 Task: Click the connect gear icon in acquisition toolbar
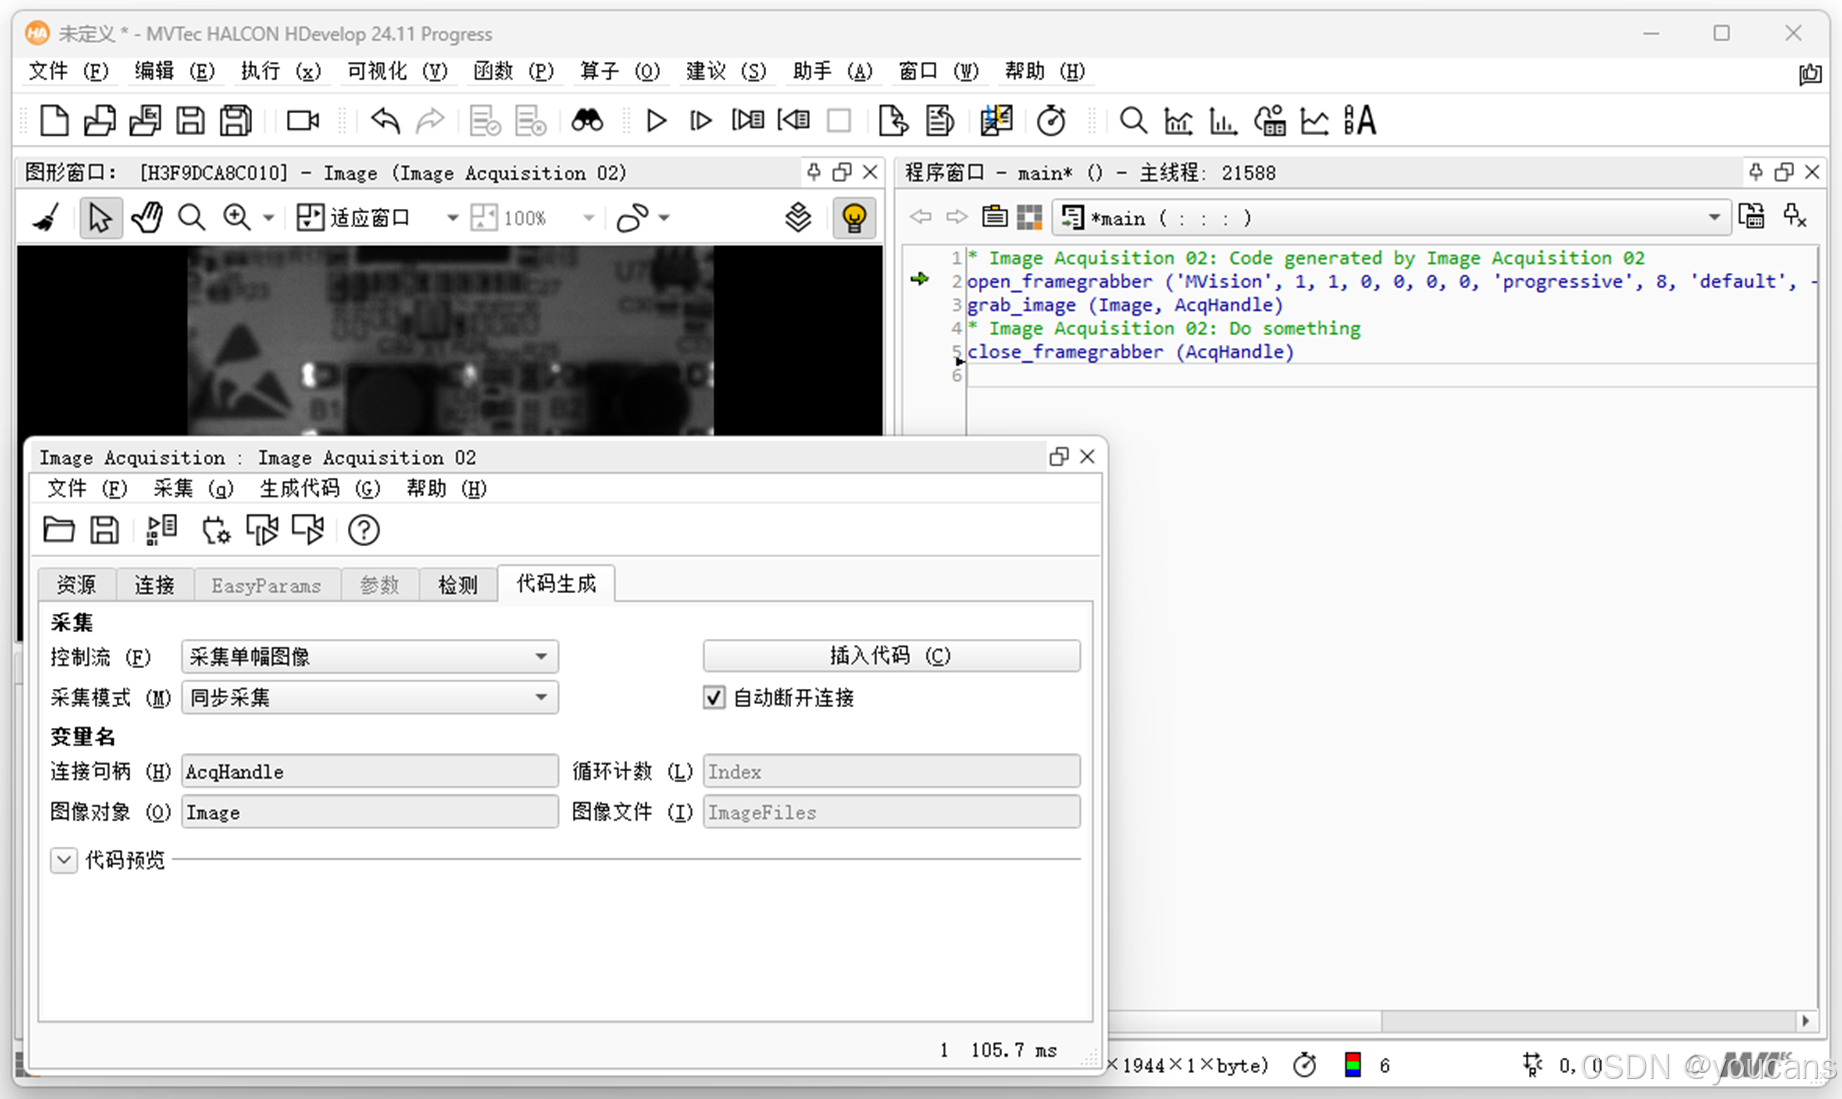[215, 530]
